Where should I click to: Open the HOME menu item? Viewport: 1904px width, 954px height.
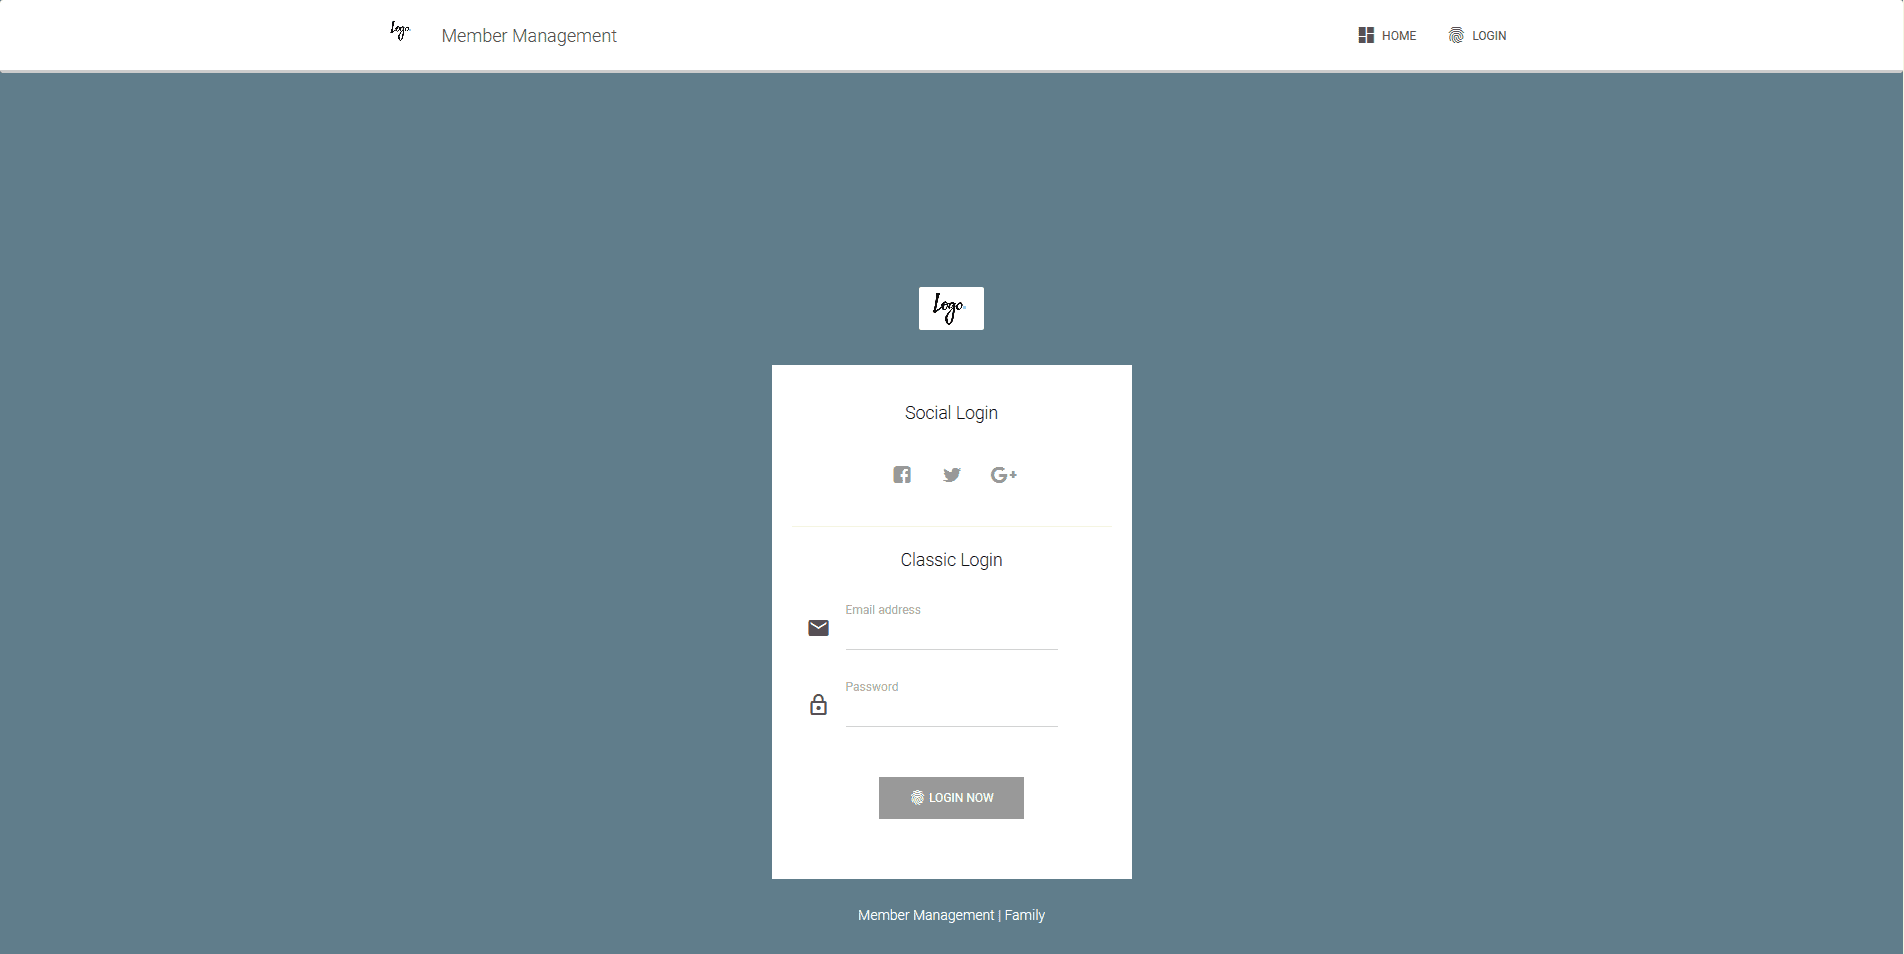pyautogui.click(x=1388, y=35)
